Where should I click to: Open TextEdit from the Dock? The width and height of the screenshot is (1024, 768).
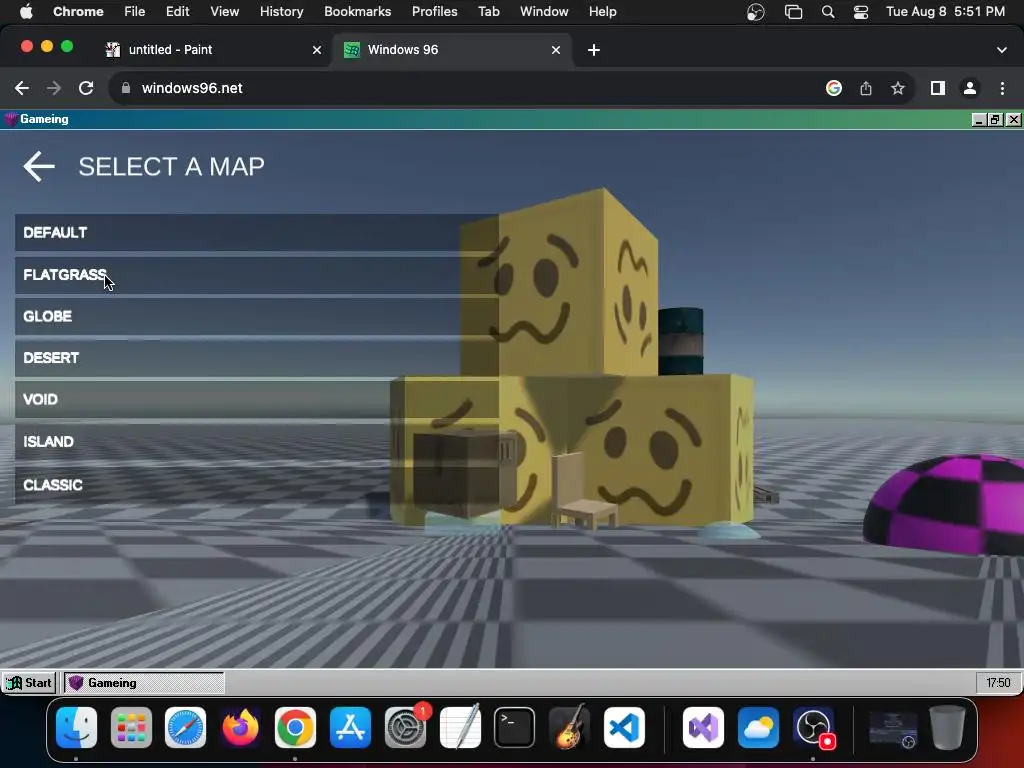click(x=460, y=728)
